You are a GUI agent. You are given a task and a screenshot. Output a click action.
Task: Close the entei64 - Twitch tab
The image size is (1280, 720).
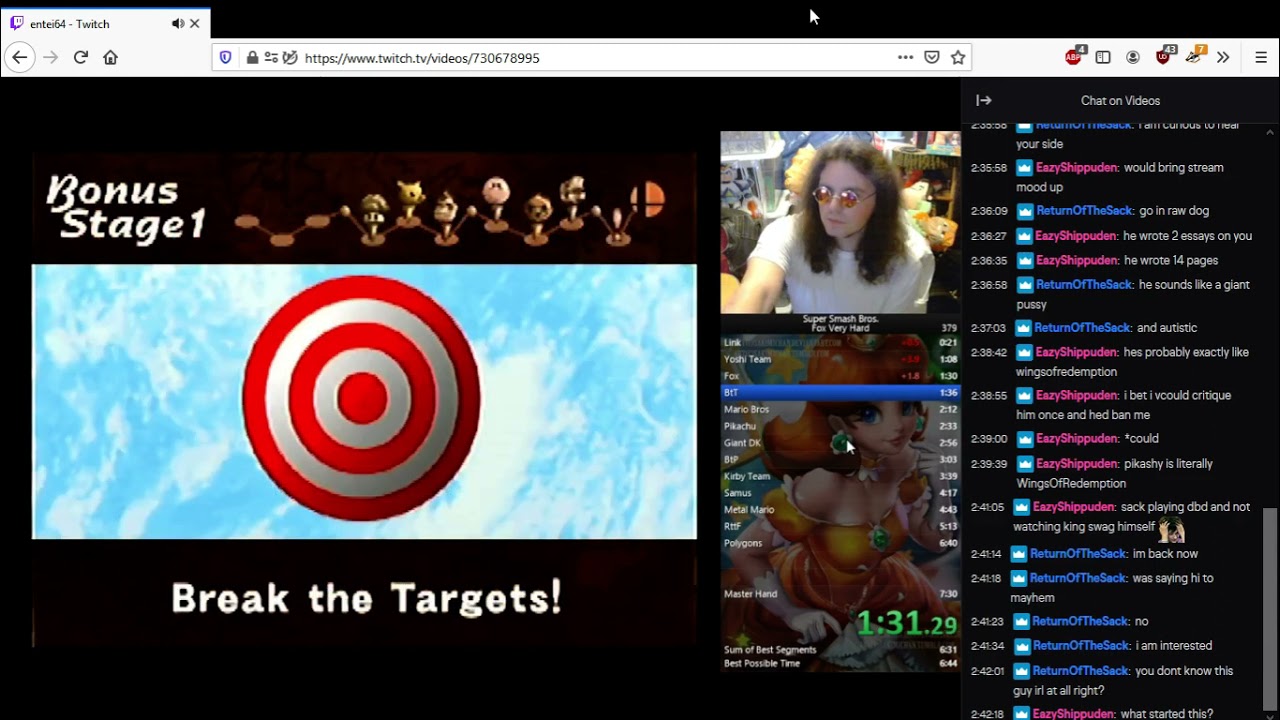(x=195, y=23)
